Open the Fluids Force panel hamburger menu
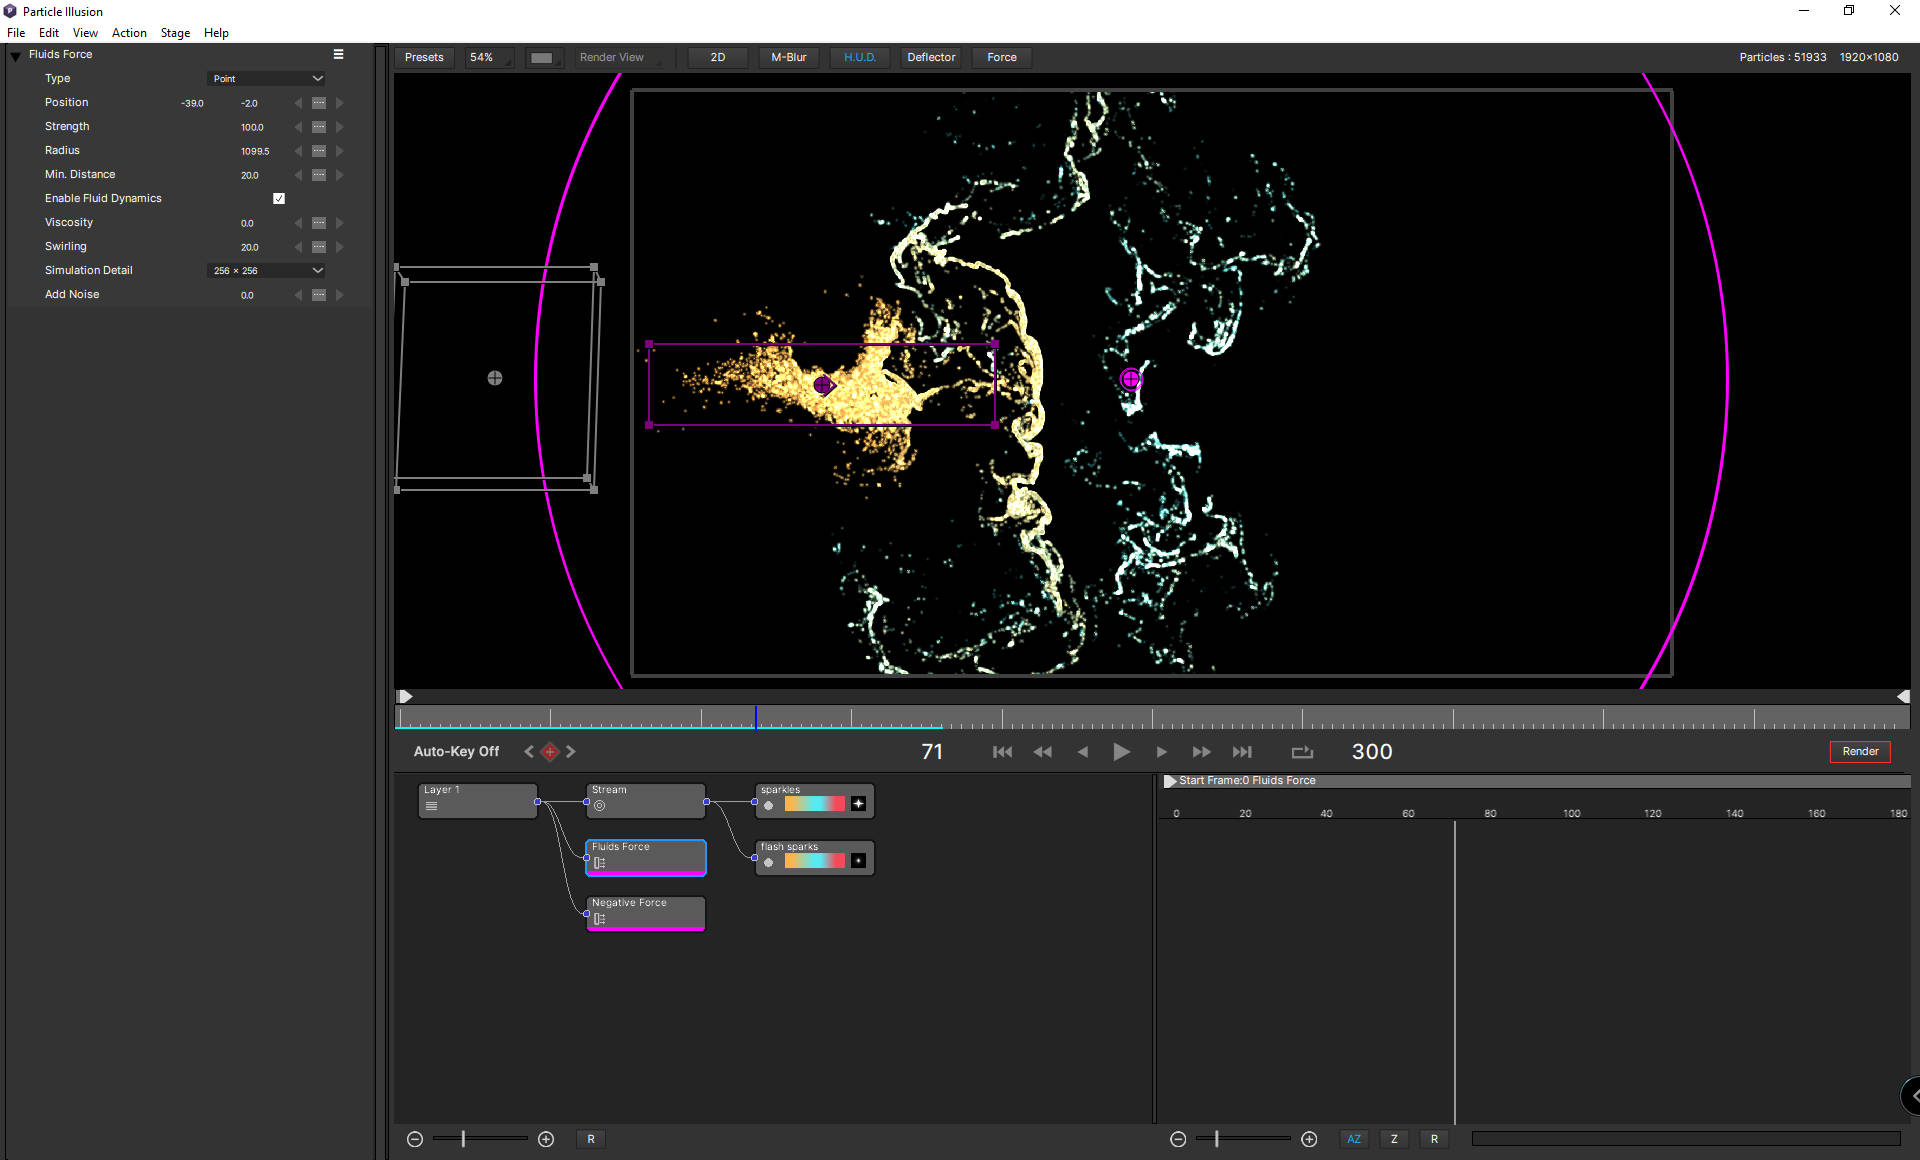 pyautogui.click(x=338, y=54)
